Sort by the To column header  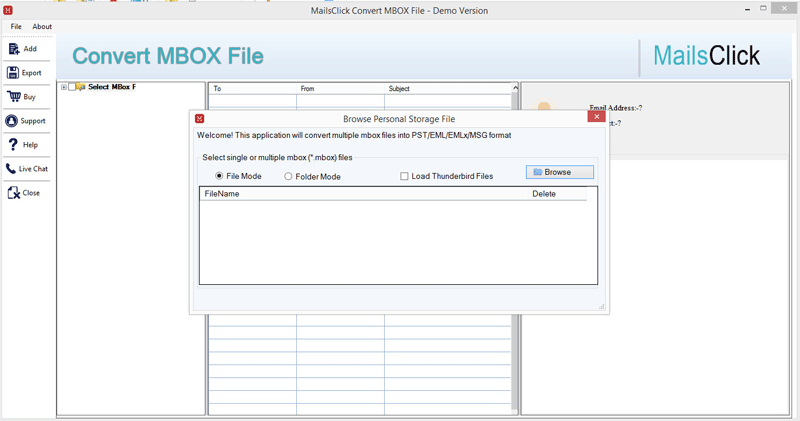click(x=253, y=89)
